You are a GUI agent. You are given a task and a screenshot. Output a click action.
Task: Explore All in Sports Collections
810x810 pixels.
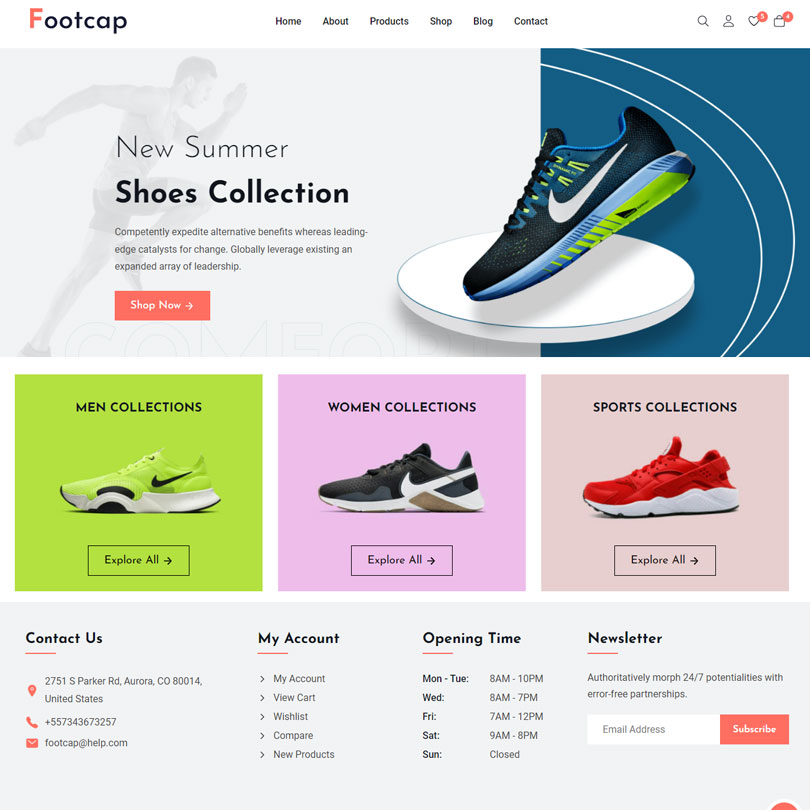click(665, 560)
